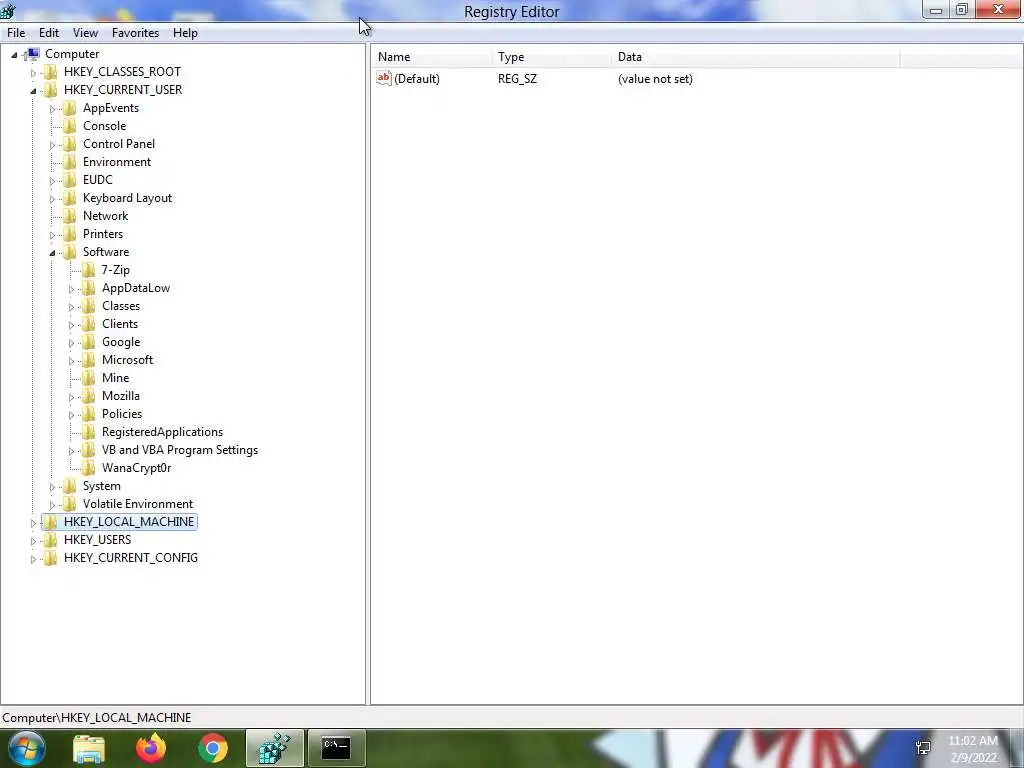Select the Microsoft key label
1024x768 pixels.
pyautogui.click(x=127, y=360)
